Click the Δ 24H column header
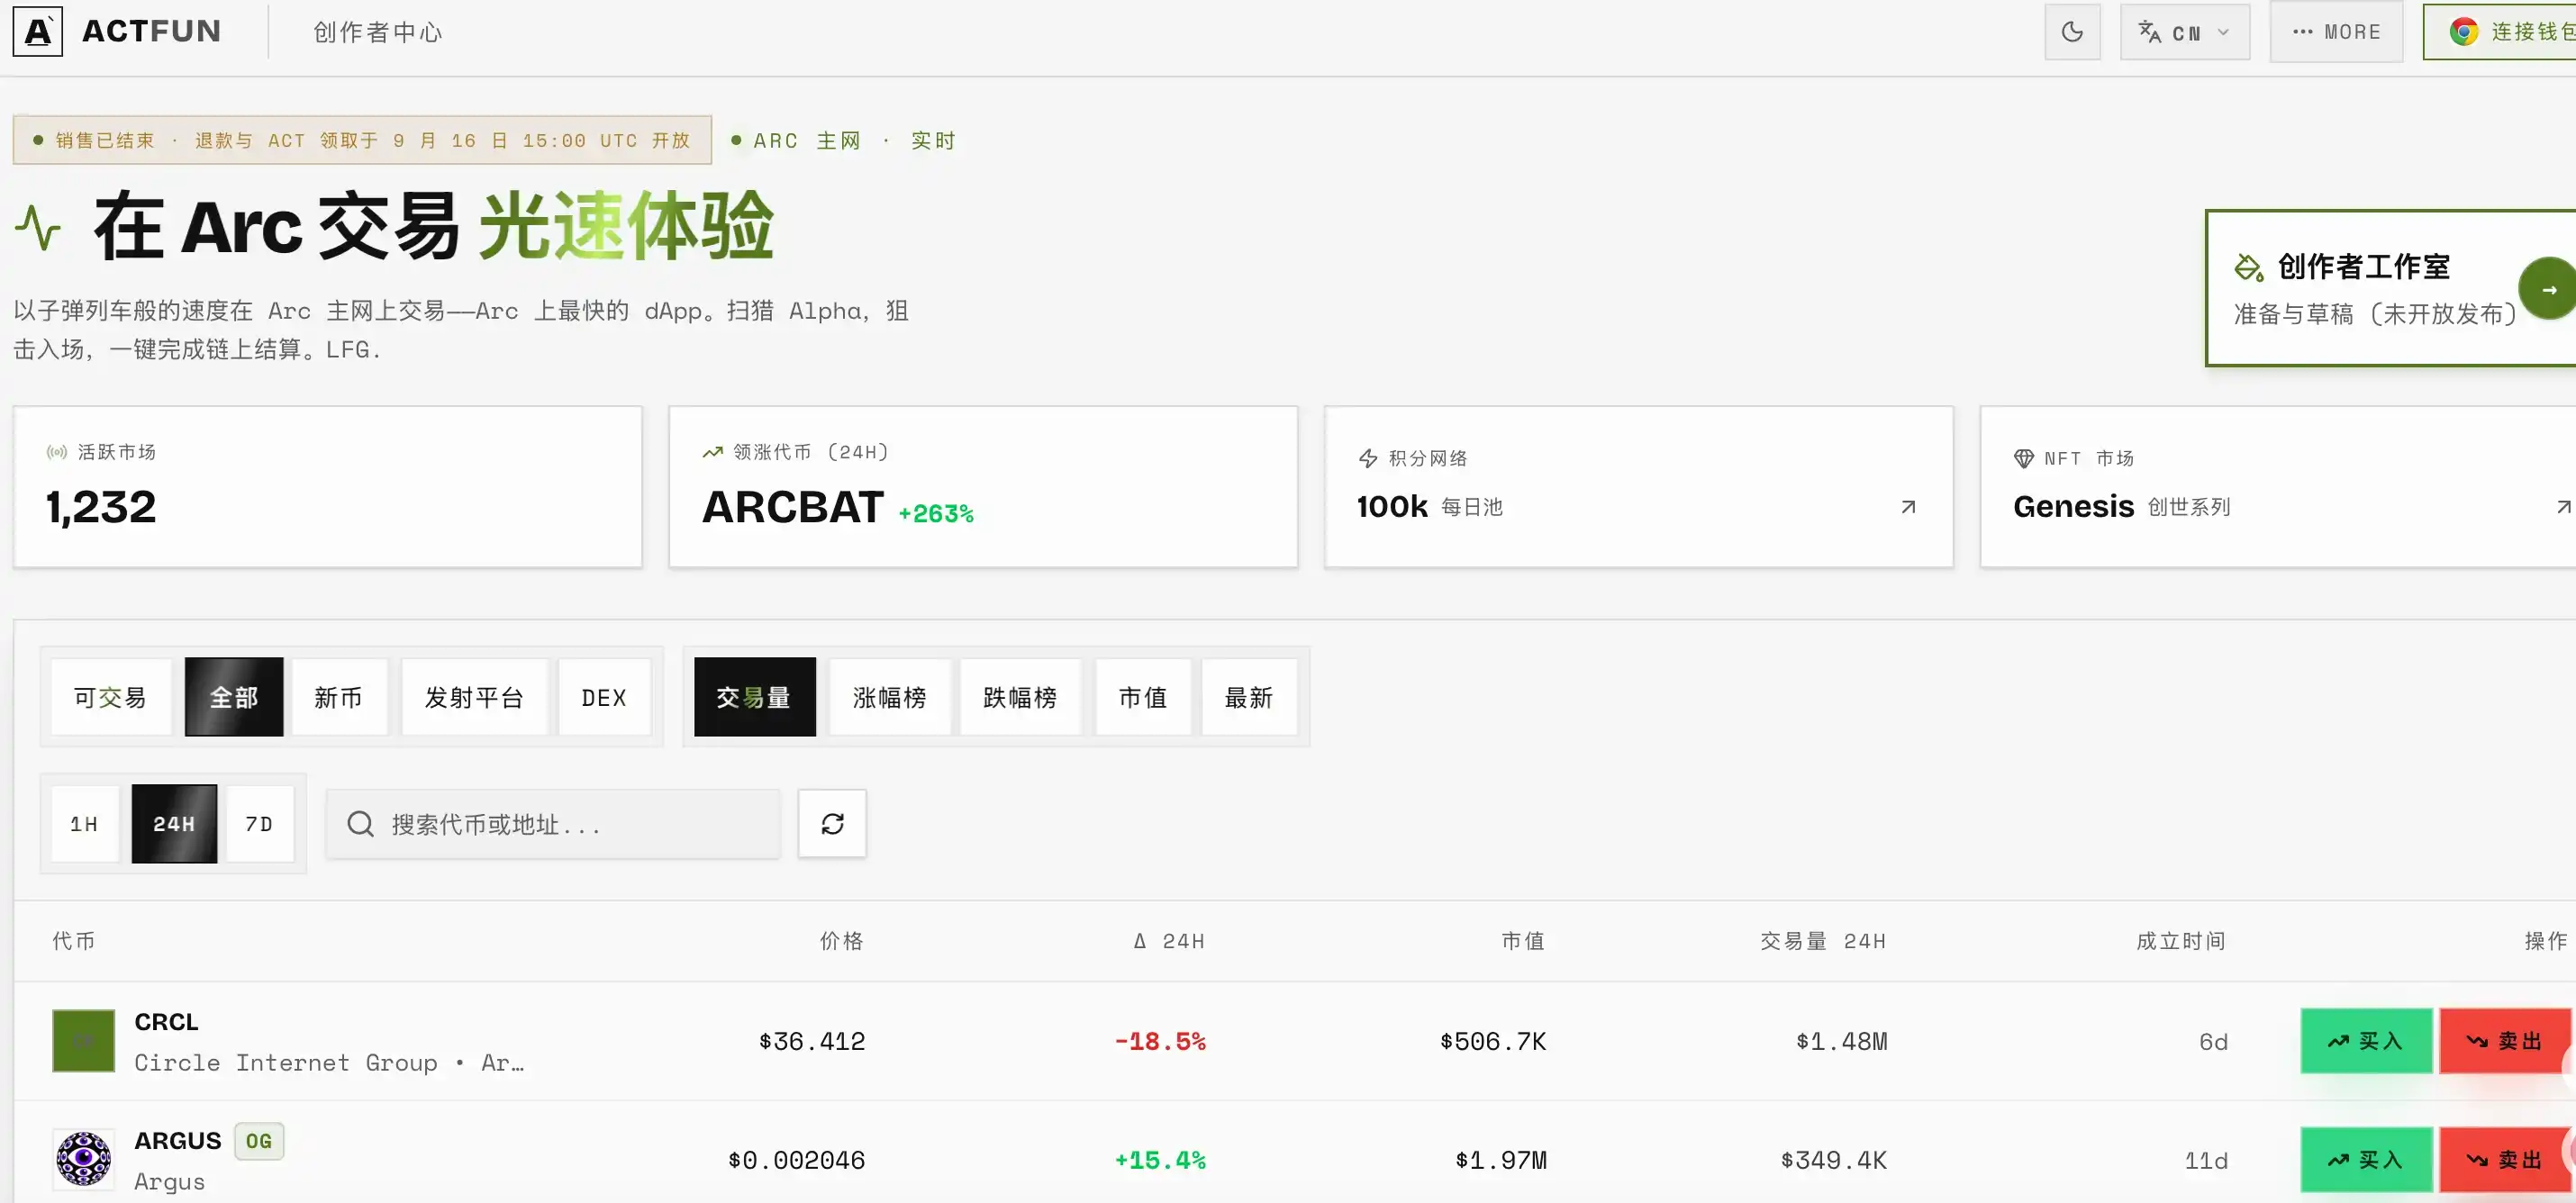 pos(1169,941)
